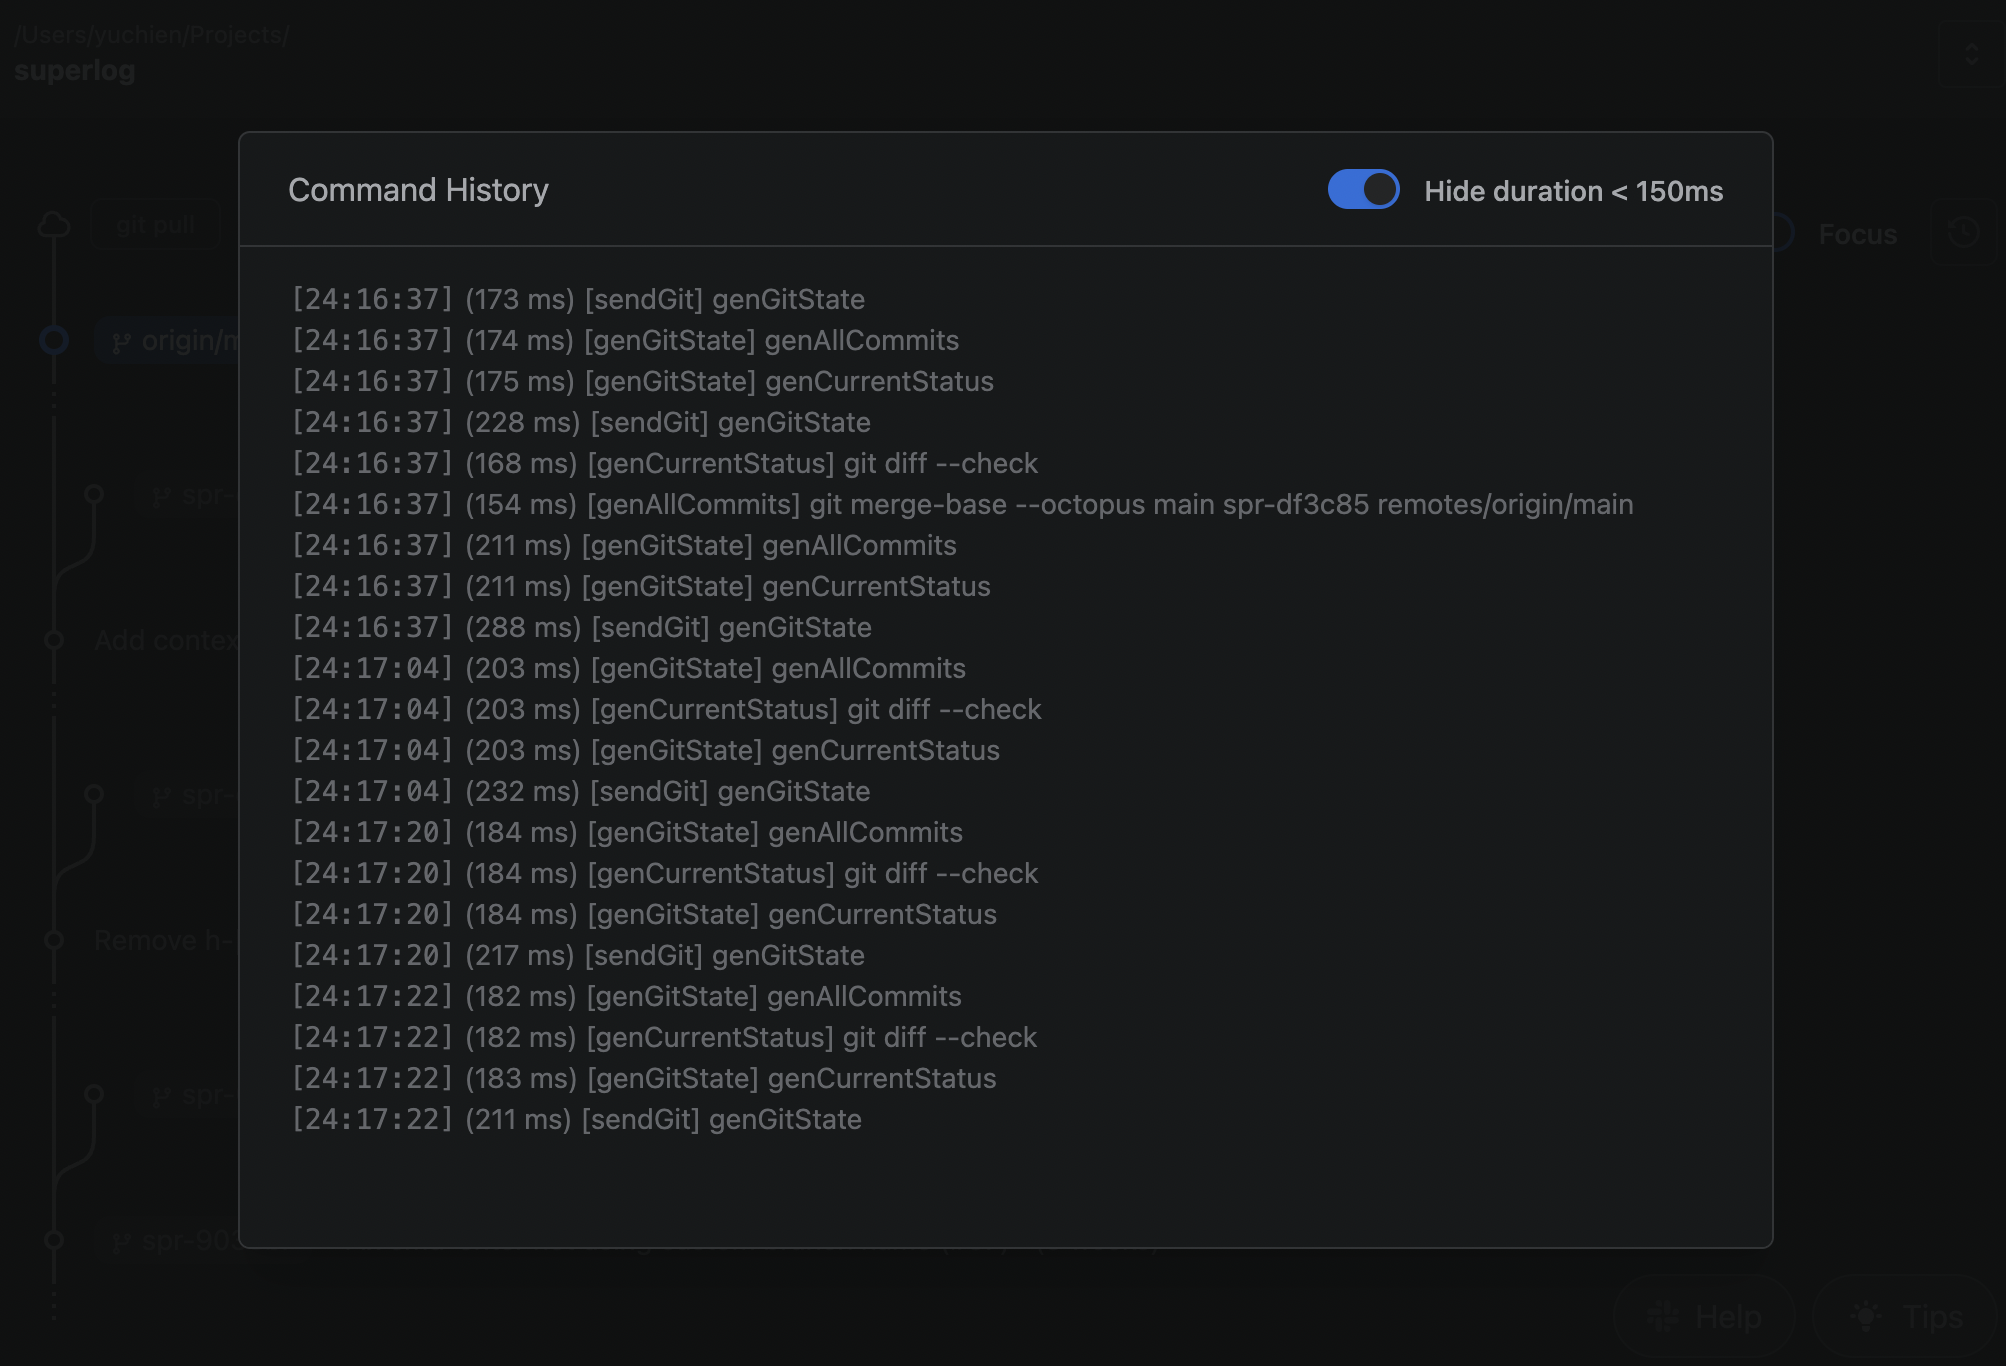Click the git merge-base log entry
The height and width of the screenshot is (1366, 2006).
[960, 504]
